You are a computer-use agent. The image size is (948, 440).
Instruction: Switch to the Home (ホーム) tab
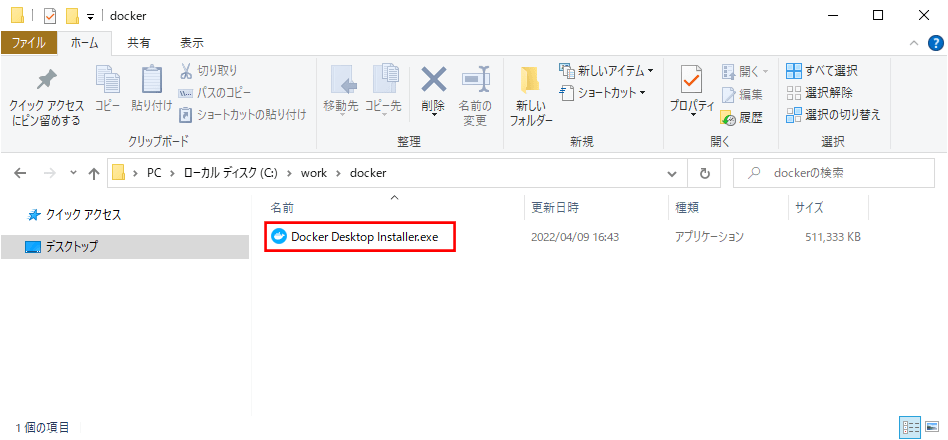coord(85,43)
